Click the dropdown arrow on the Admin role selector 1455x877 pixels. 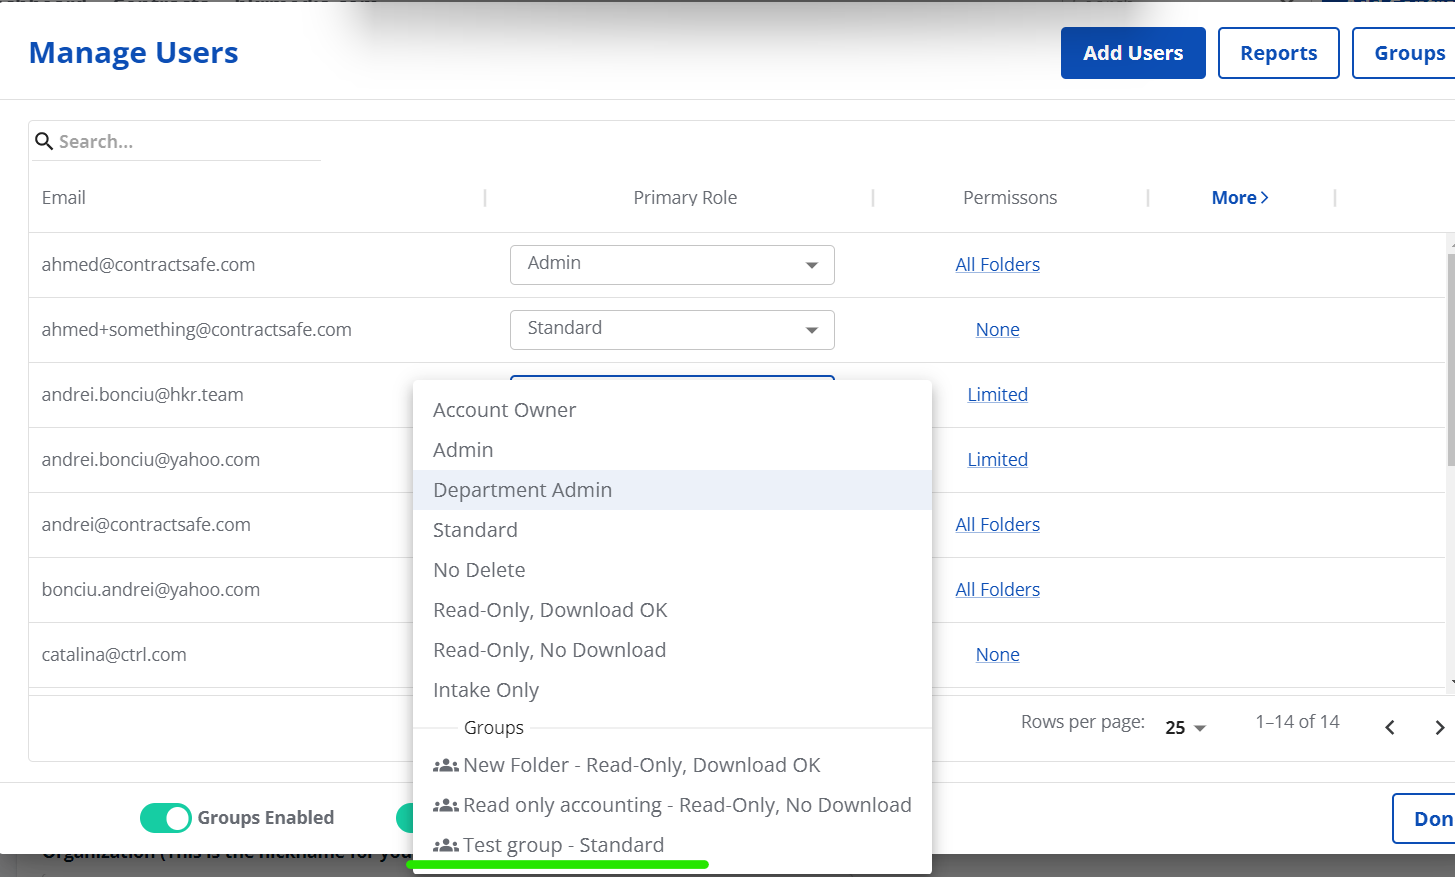pyautogui.click(x=813, y=264)
